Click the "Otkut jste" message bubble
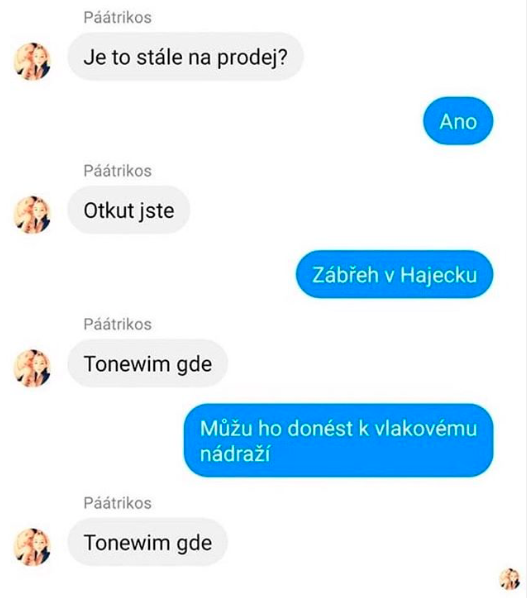The image size is (527, 598). click(x=129, y=210)
